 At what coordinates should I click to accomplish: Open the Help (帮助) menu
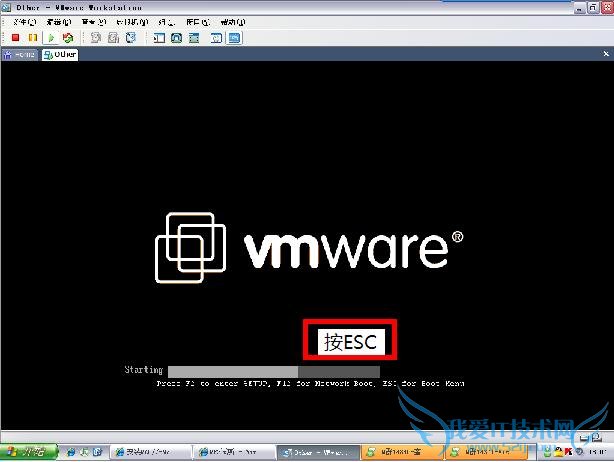(233, 22)
